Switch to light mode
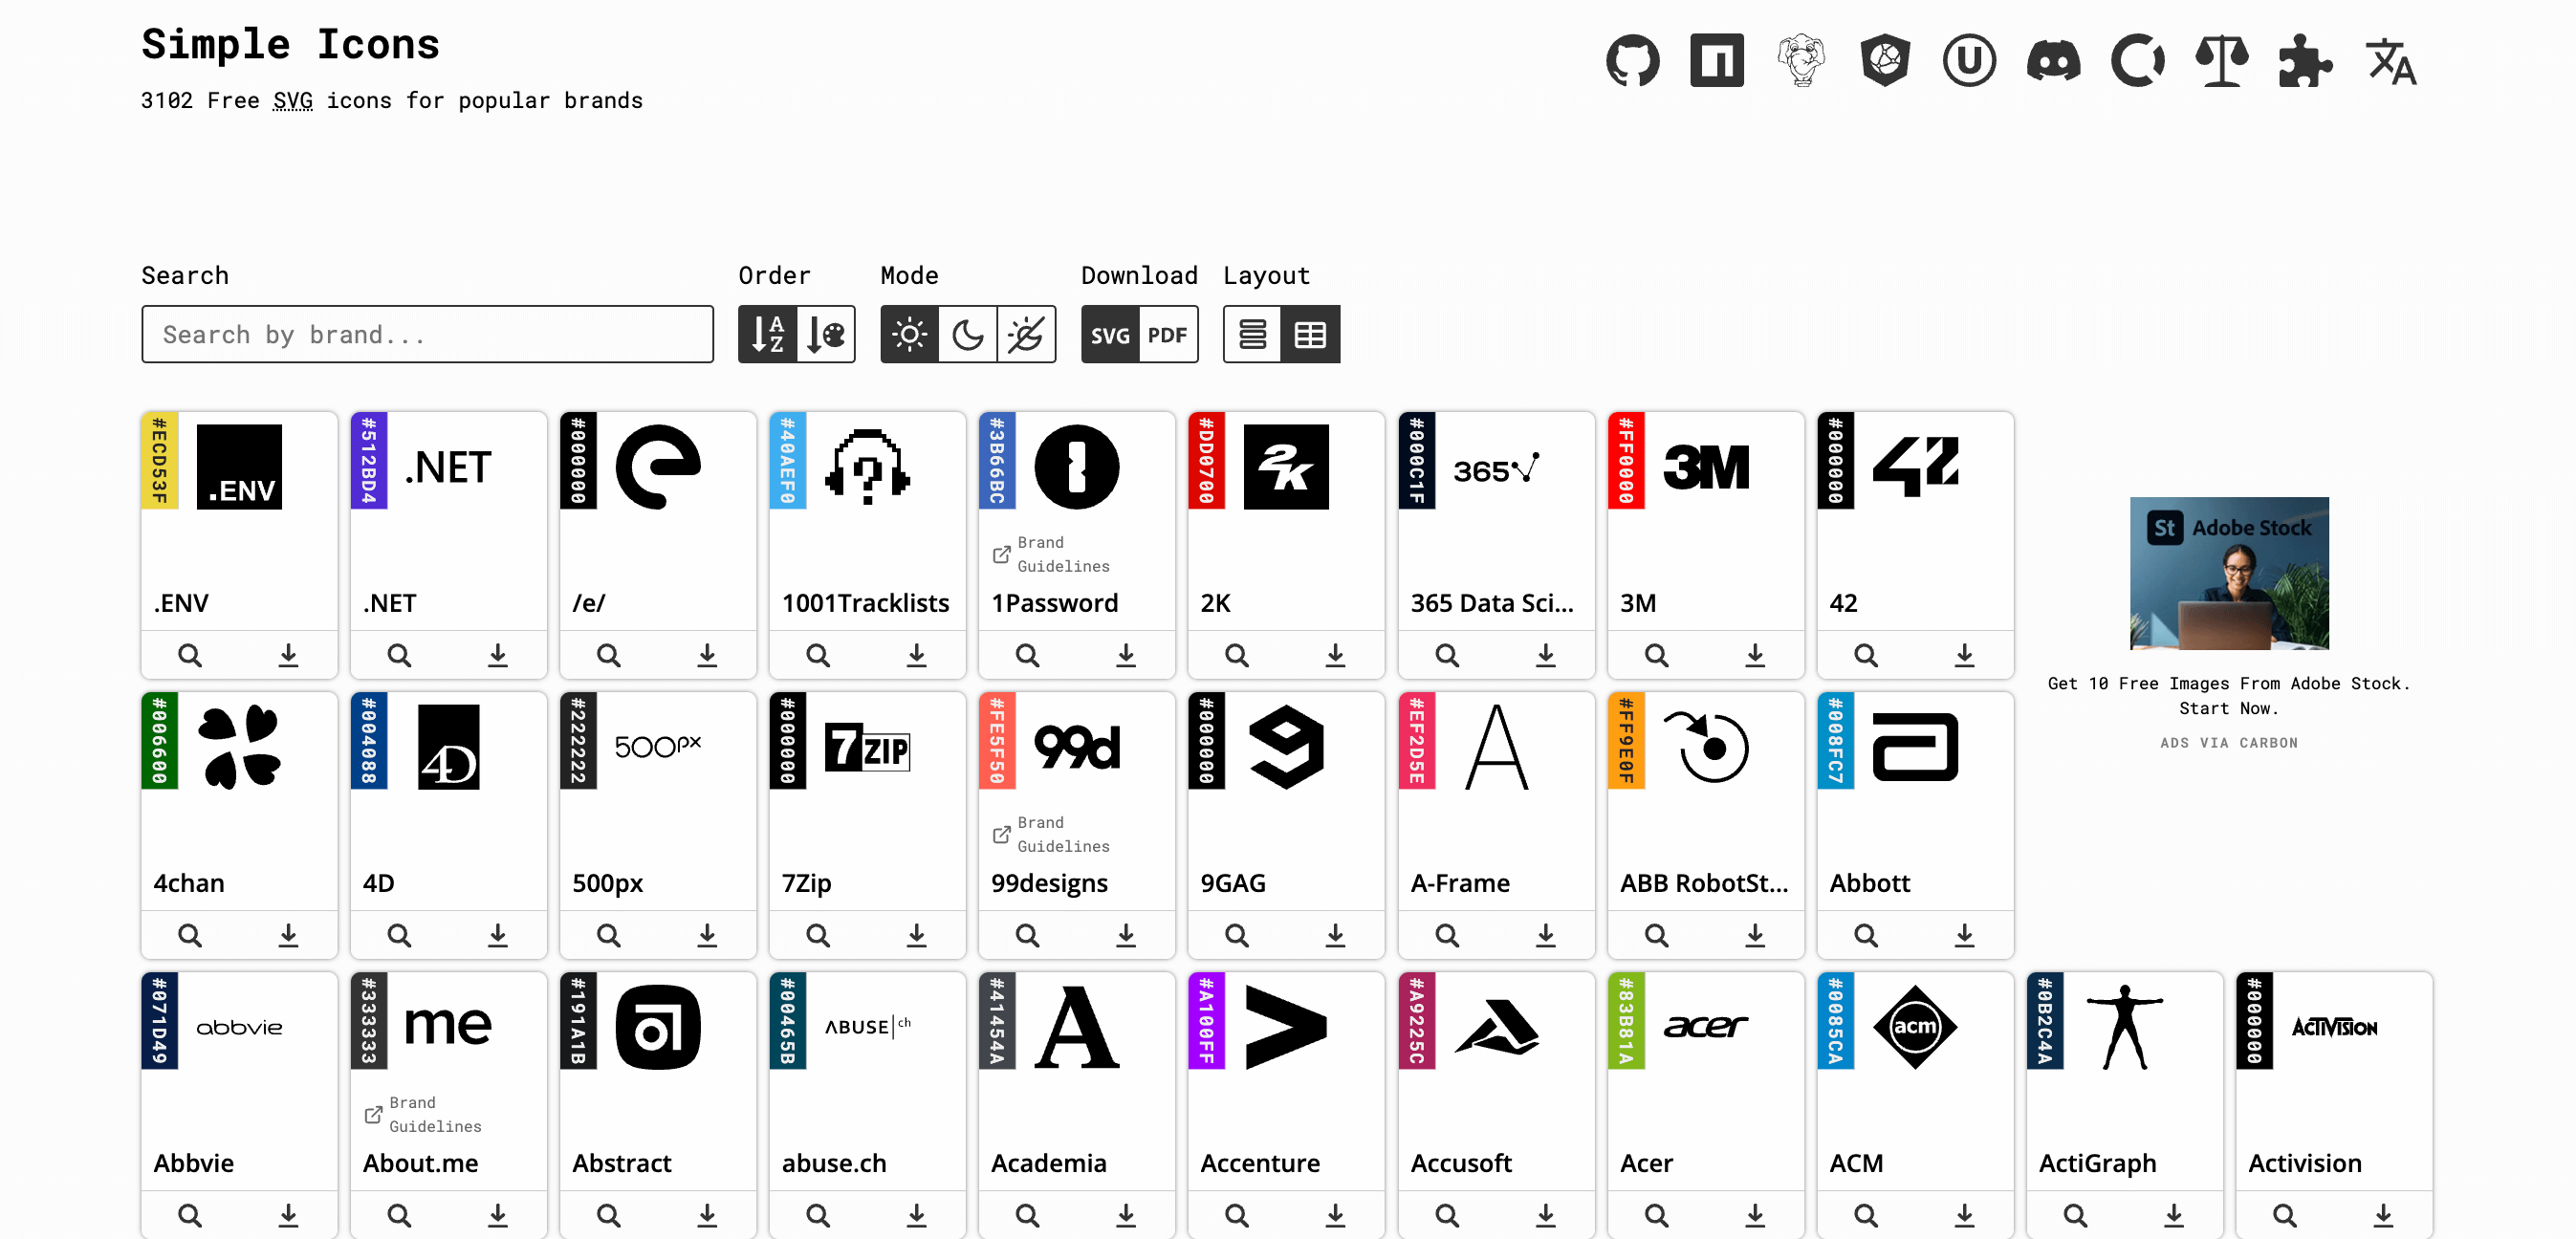Screen dimensions: 2576x1239 click(909, 334)
